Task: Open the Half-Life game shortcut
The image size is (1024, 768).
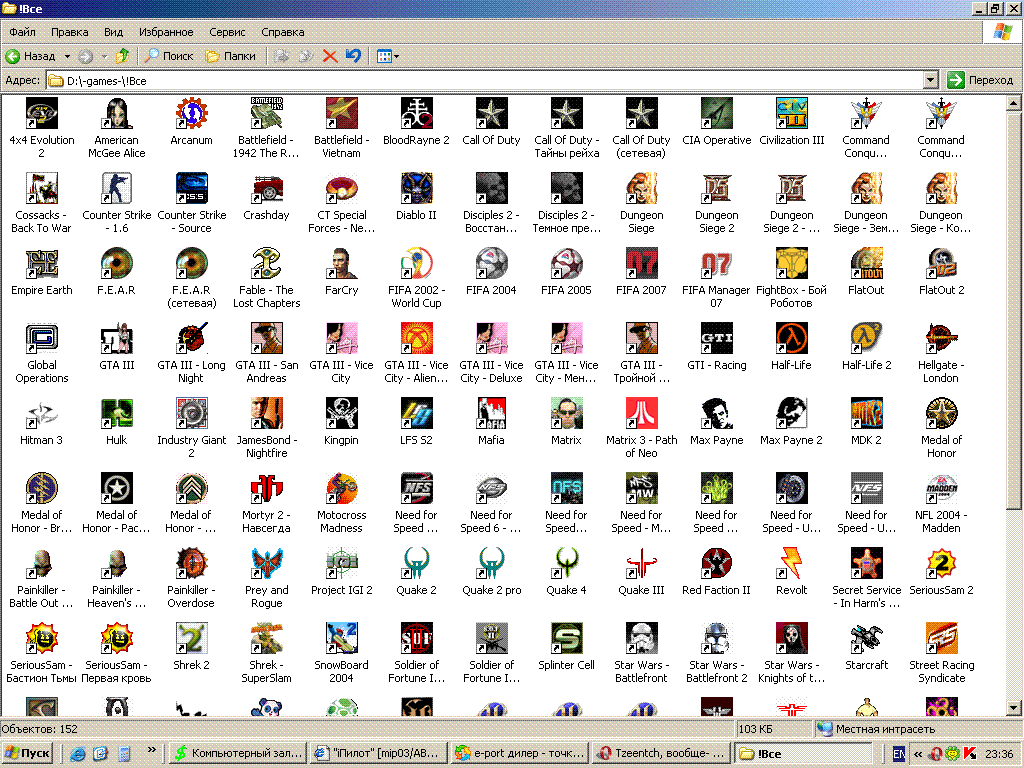Action: coord(791,338)
